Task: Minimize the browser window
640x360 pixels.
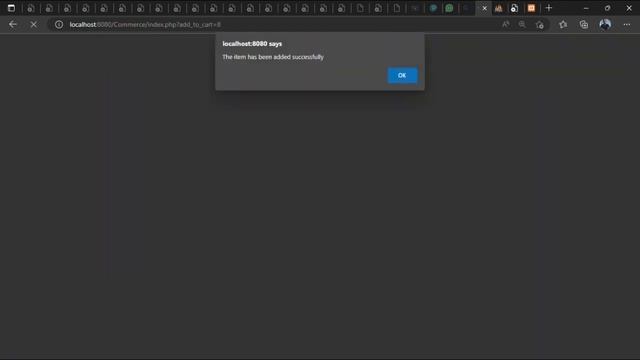Action: tap(586, 8)
